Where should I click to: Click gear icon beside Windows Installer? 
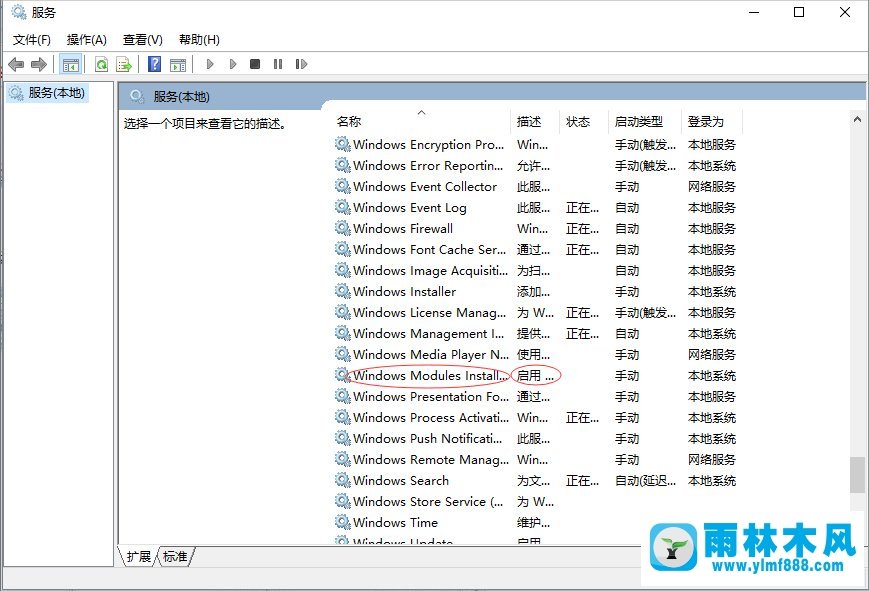343,291
